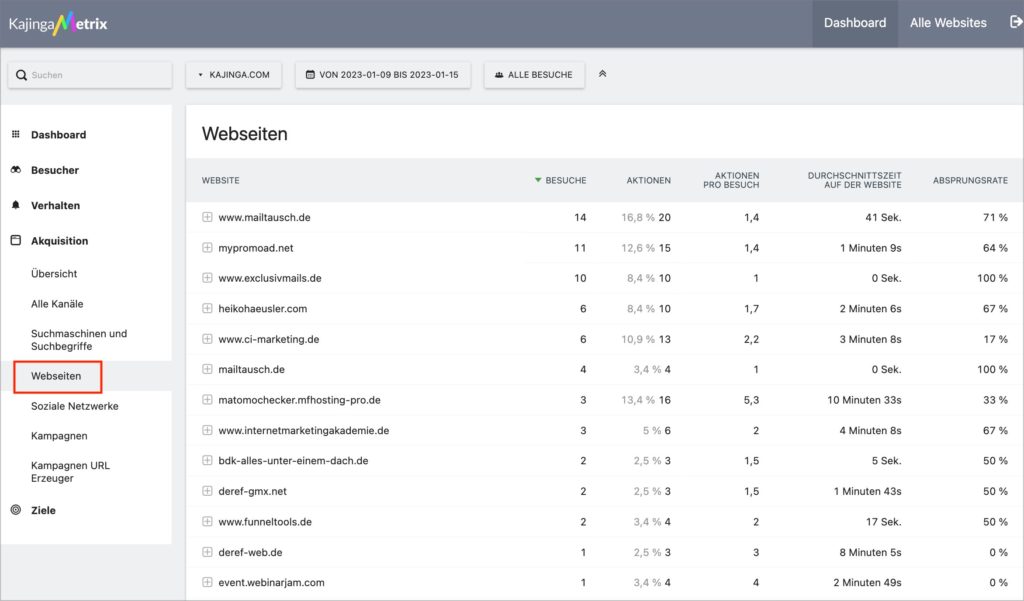Expand the www.ci-marketing.de row
This screenshot has width=1024, height=601.
207,339
